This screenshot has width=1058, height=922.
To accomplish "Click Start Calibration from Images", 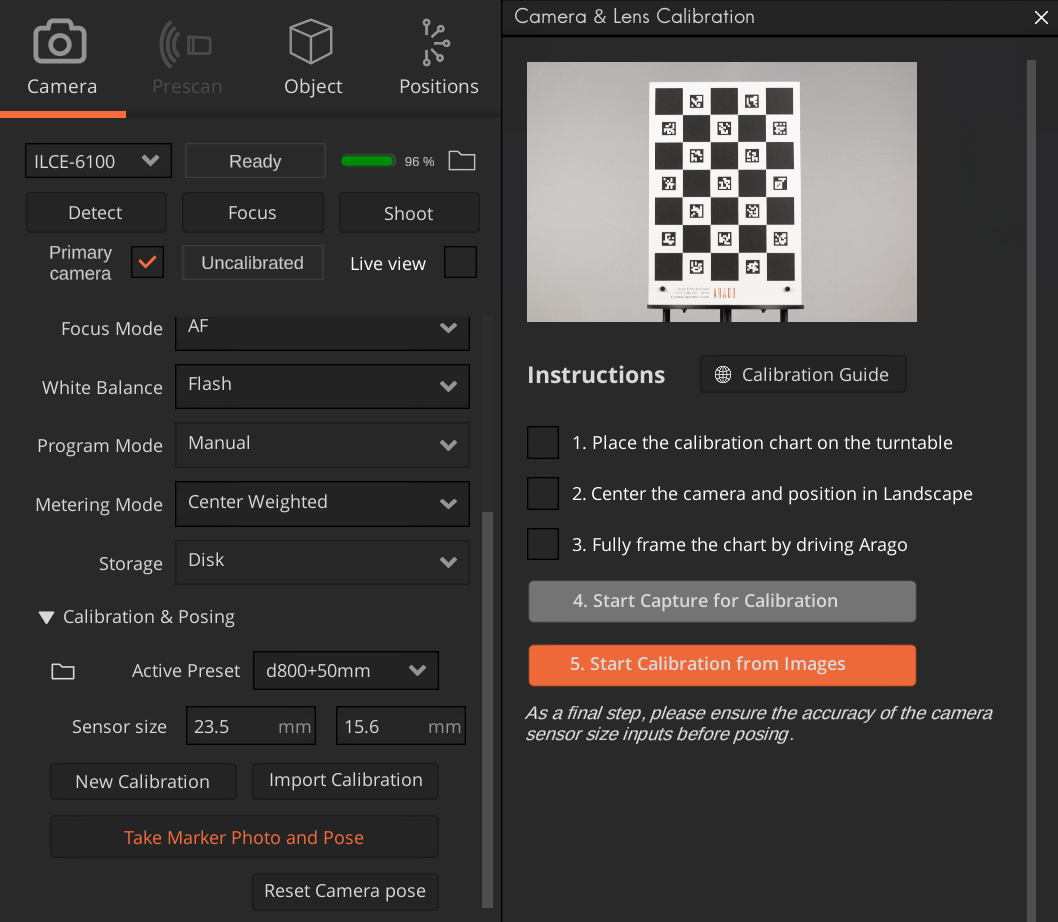I will pos(721,665).
